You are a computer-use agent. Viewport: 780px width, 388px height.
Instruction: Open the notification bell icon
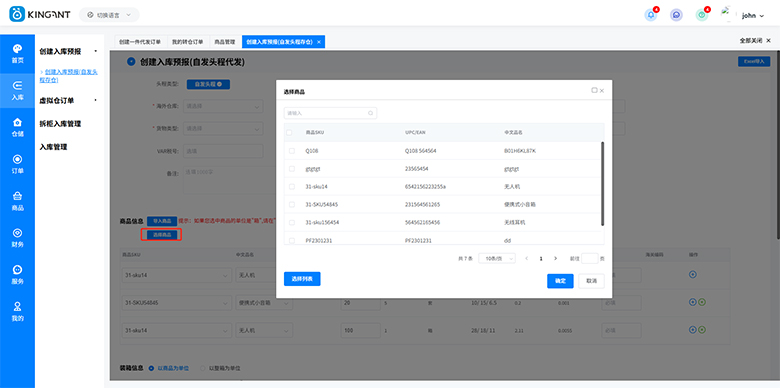tap(651, 15)
